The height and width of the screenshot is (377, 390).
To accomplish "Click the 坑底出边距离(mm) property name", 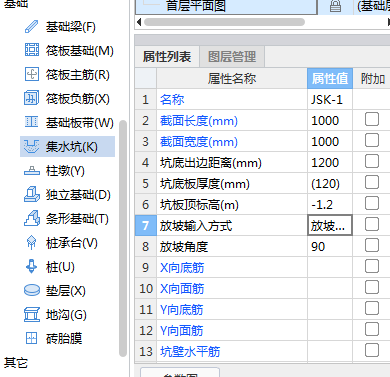I will (211, 163).
